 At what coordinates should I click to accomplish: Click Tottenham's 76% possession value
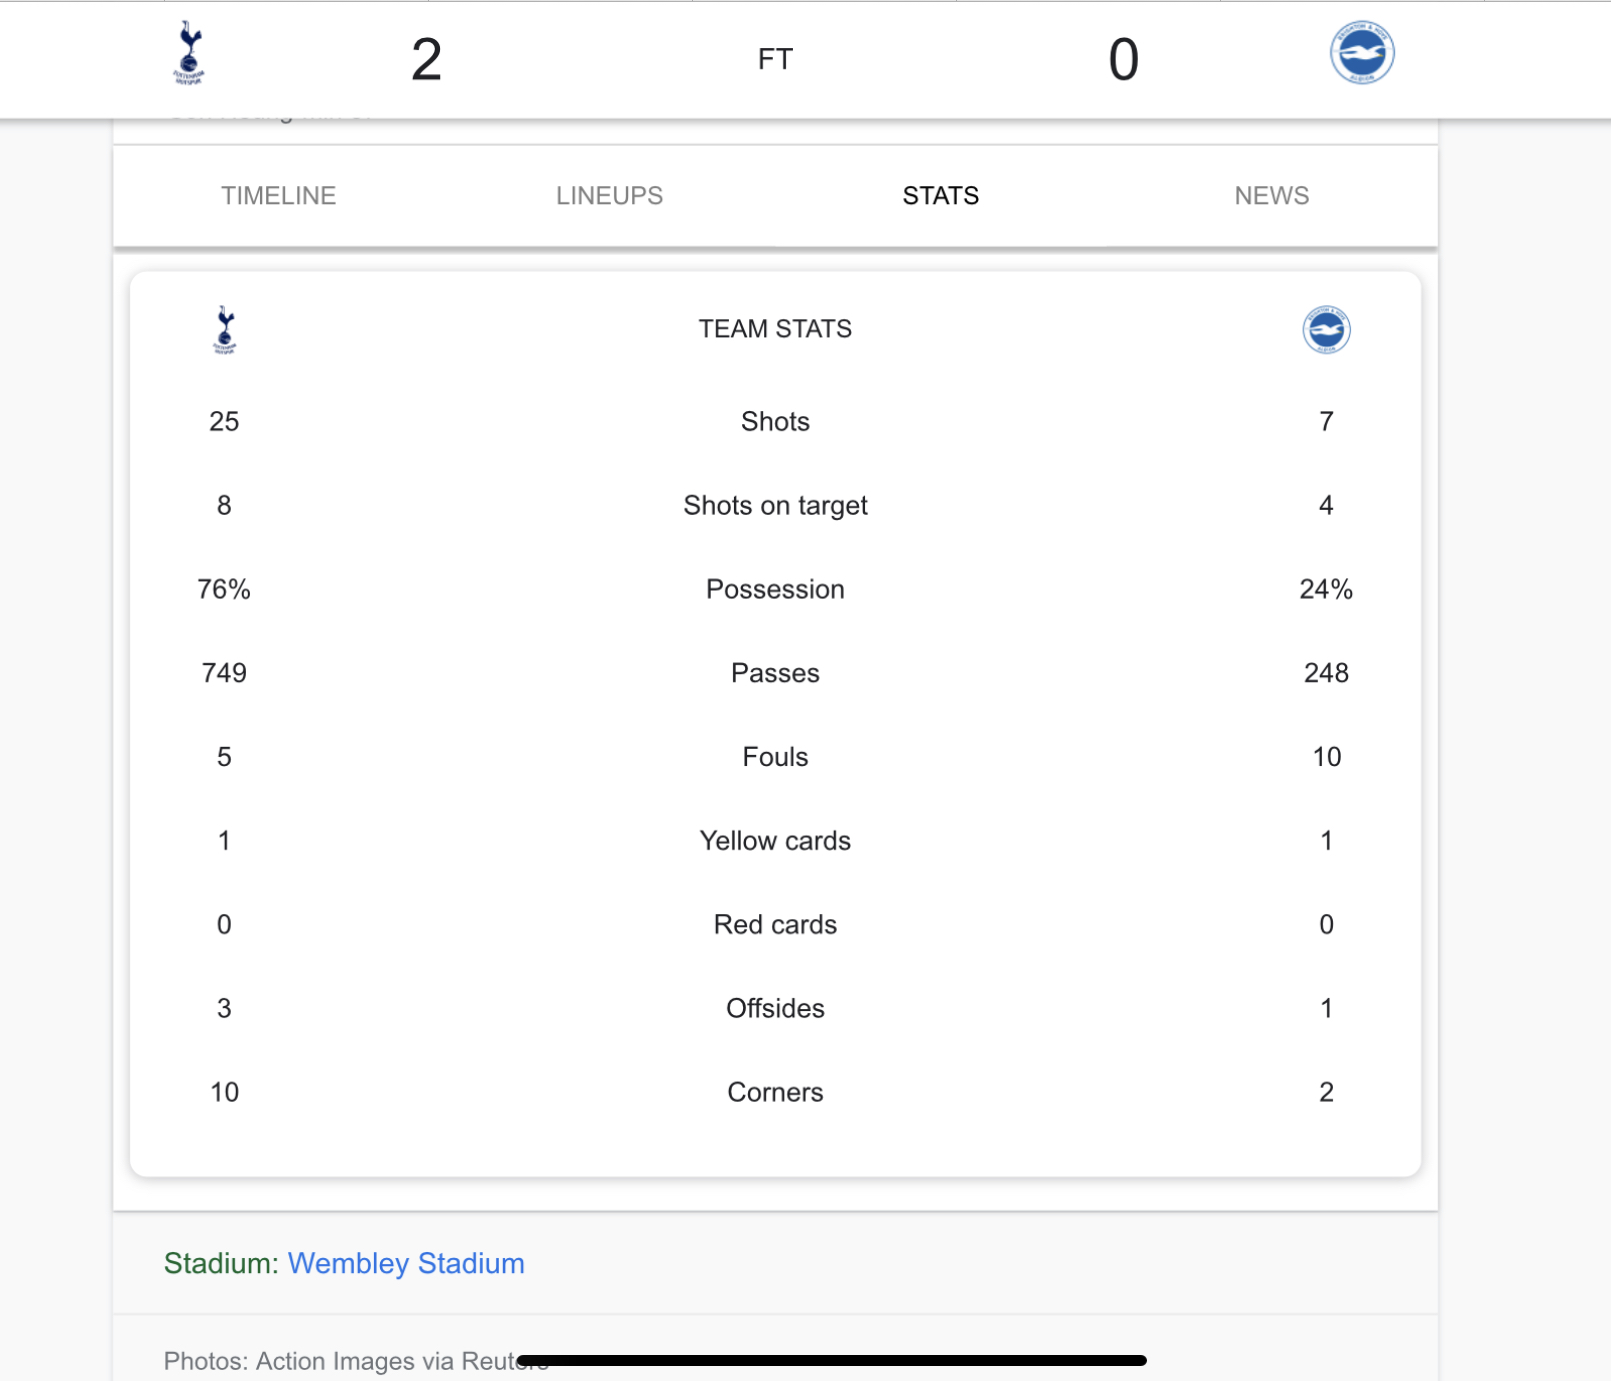click(224, 589)
